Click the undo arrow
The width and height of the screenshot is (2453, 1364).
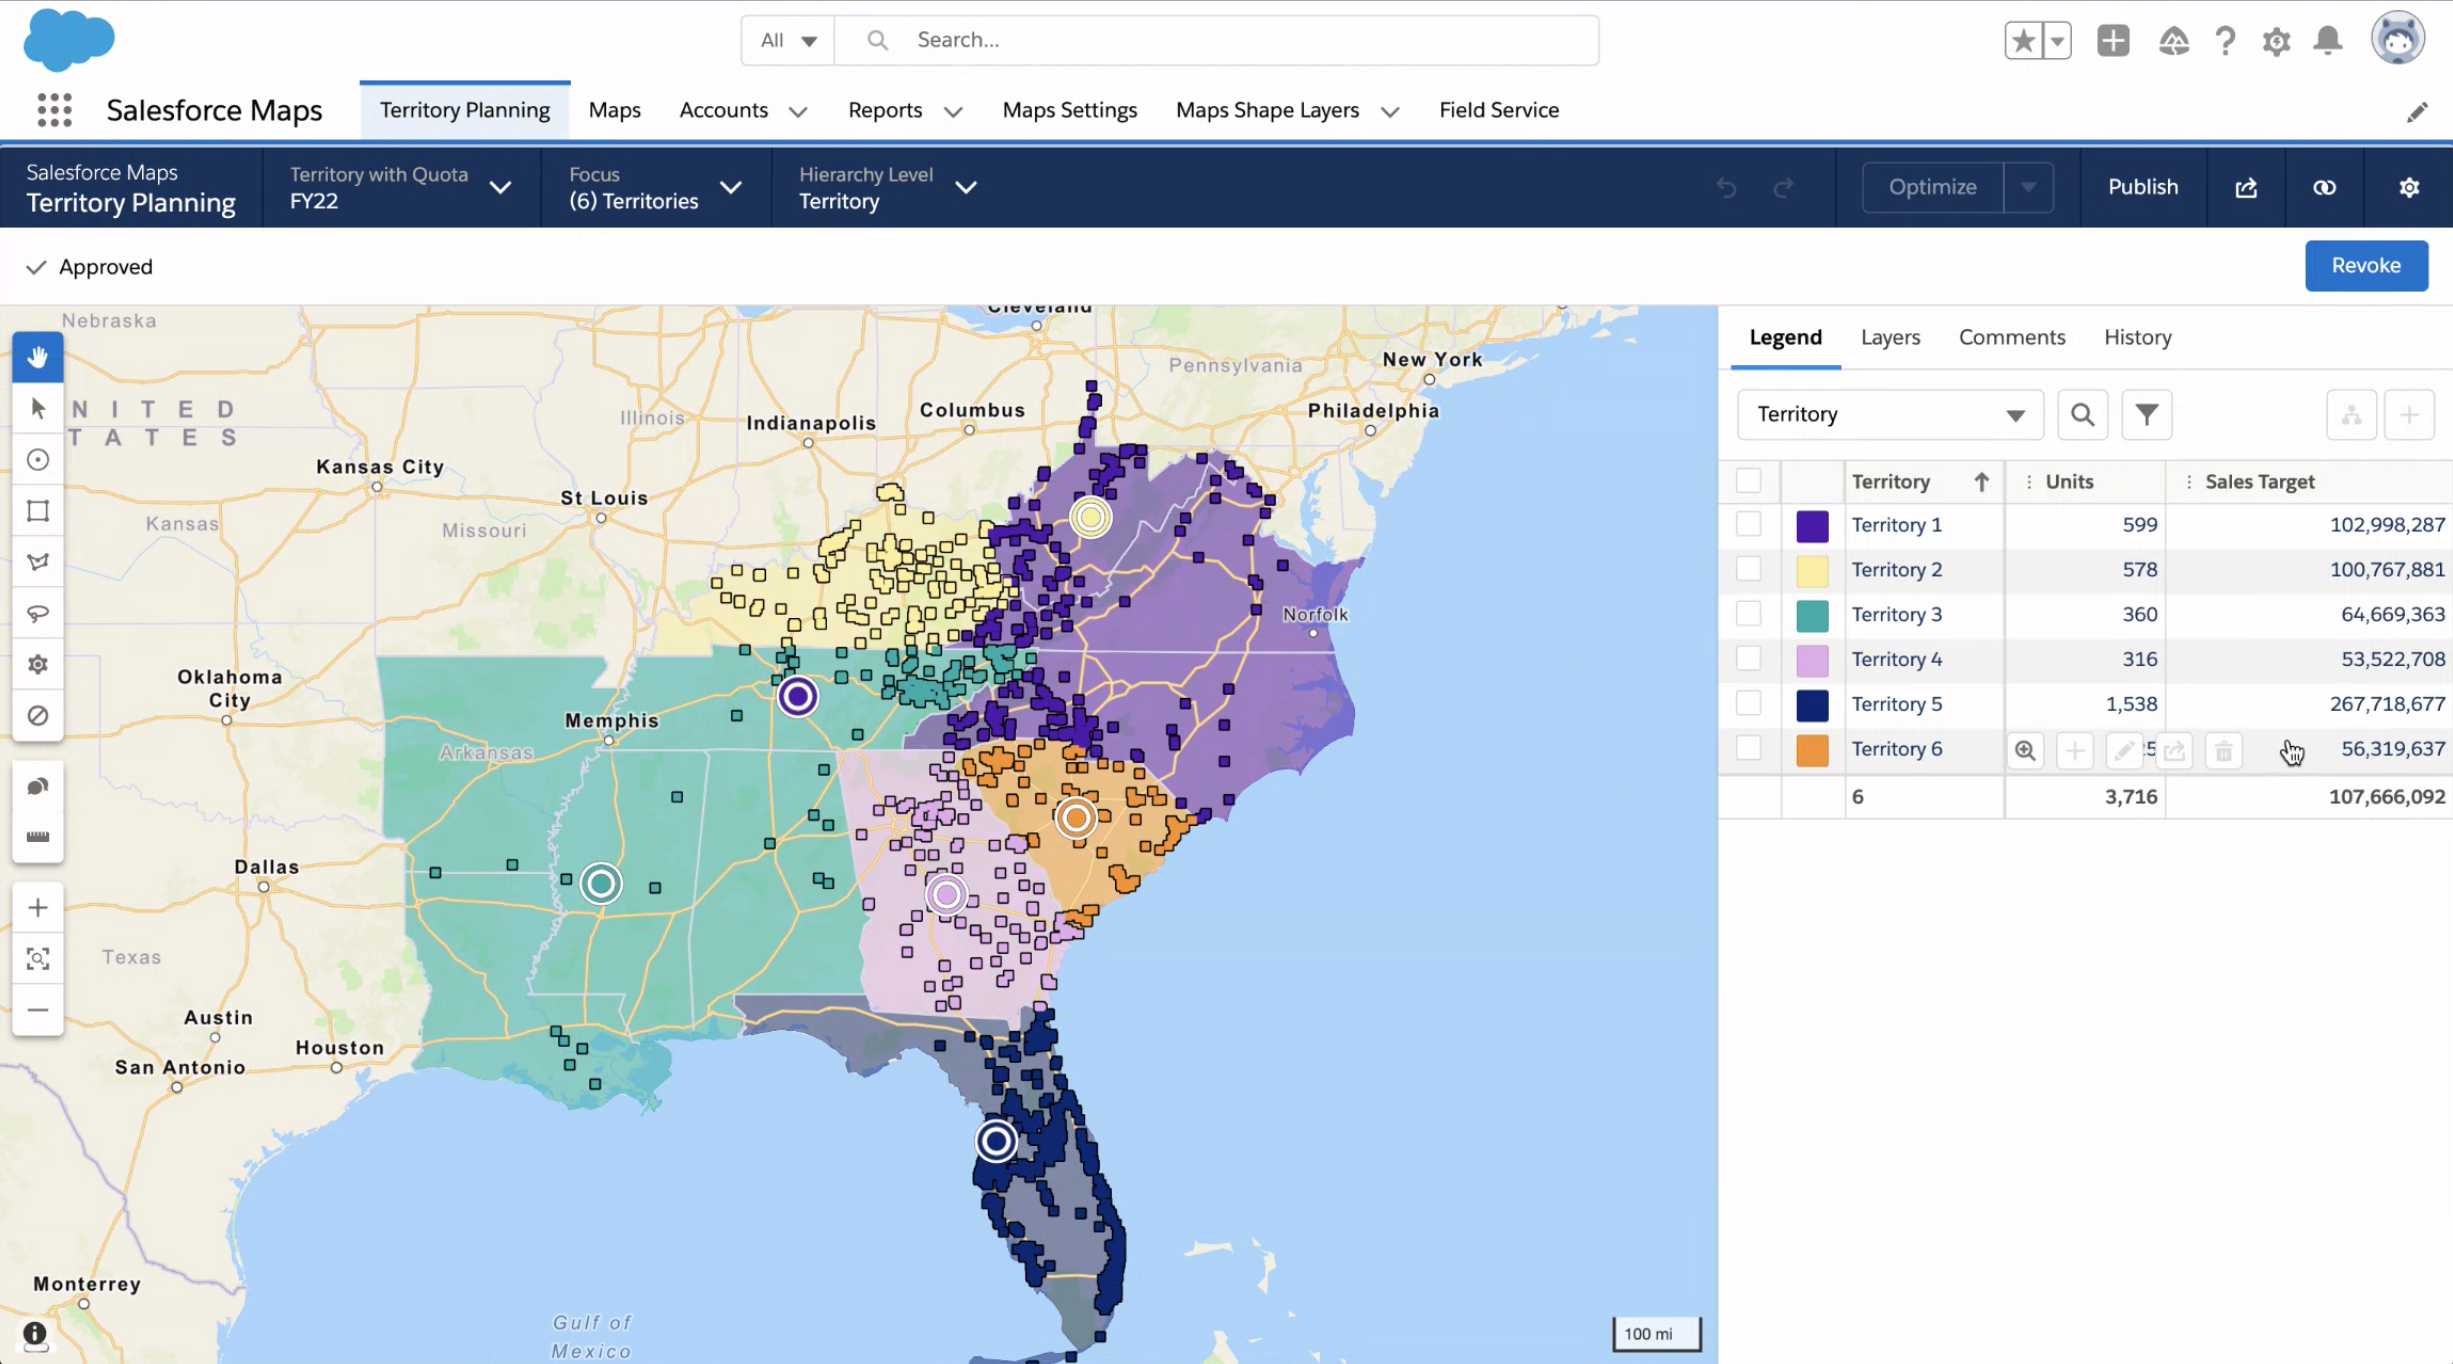(1726, 187)
